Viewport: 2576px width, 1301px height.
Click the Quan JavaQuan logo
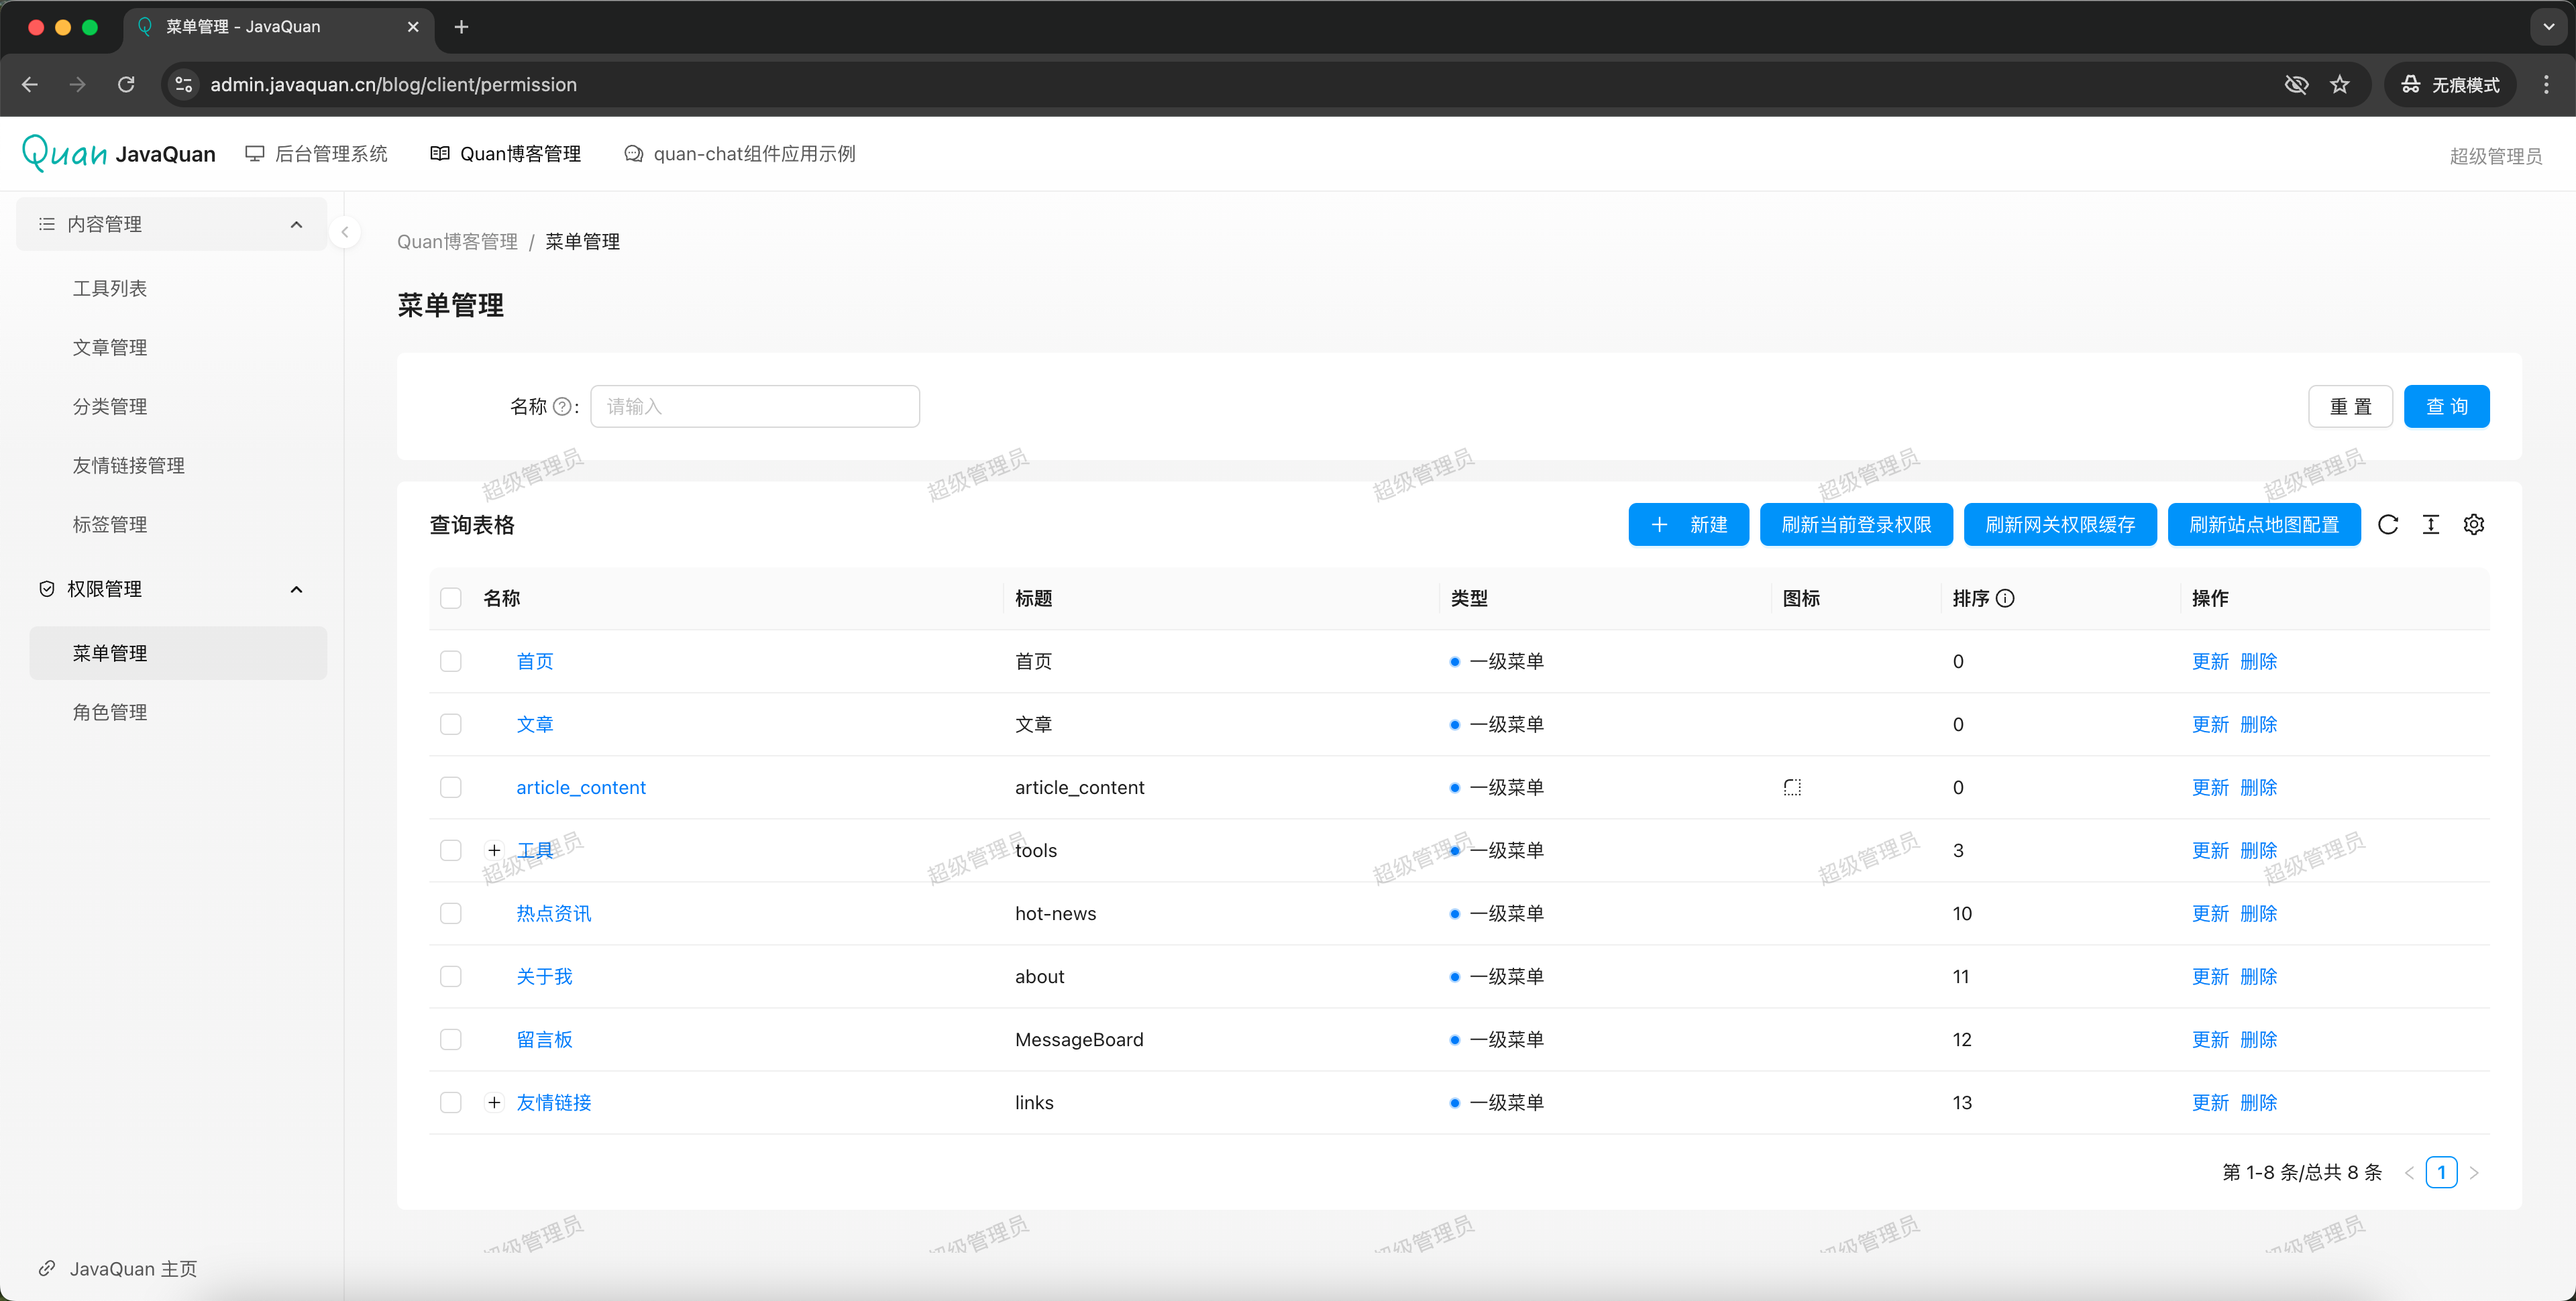coord(118,154)
